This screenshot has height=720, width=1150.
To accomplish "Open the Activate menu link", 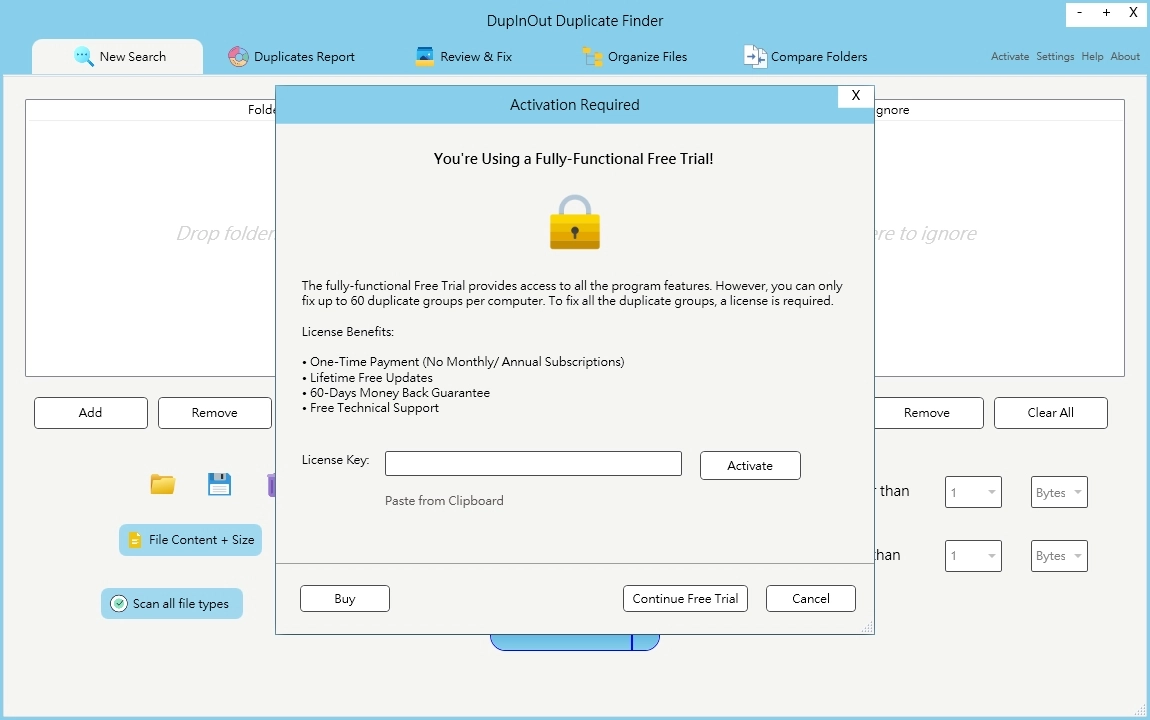I will point(1010,56).
